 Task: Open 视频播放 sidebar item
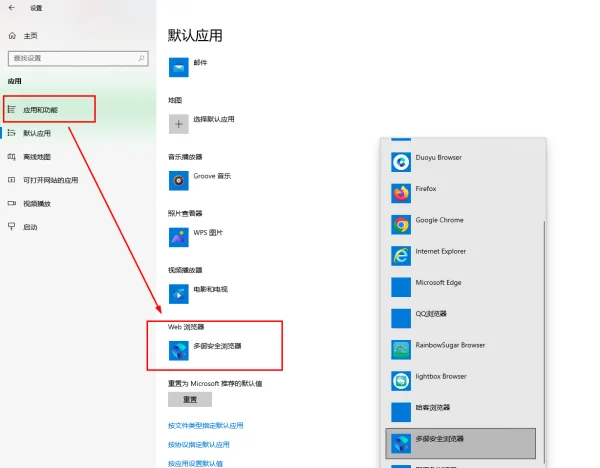point(78,204)
